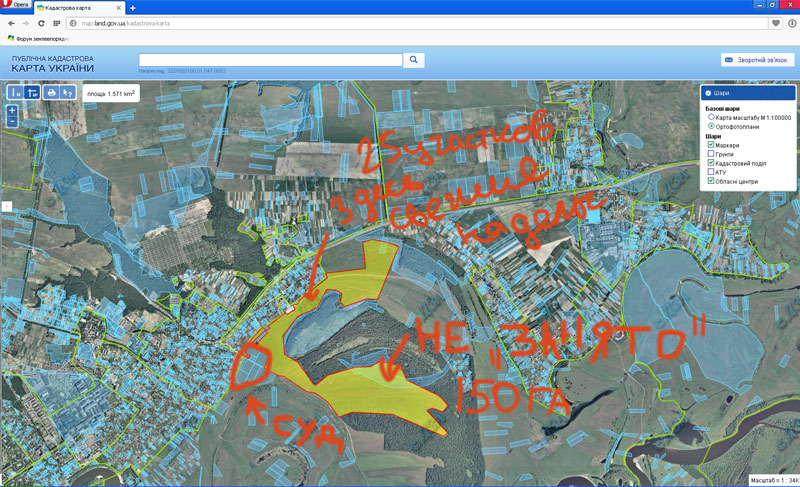
Task: Open the Opera menu button
Action: (x=15, y=6)
